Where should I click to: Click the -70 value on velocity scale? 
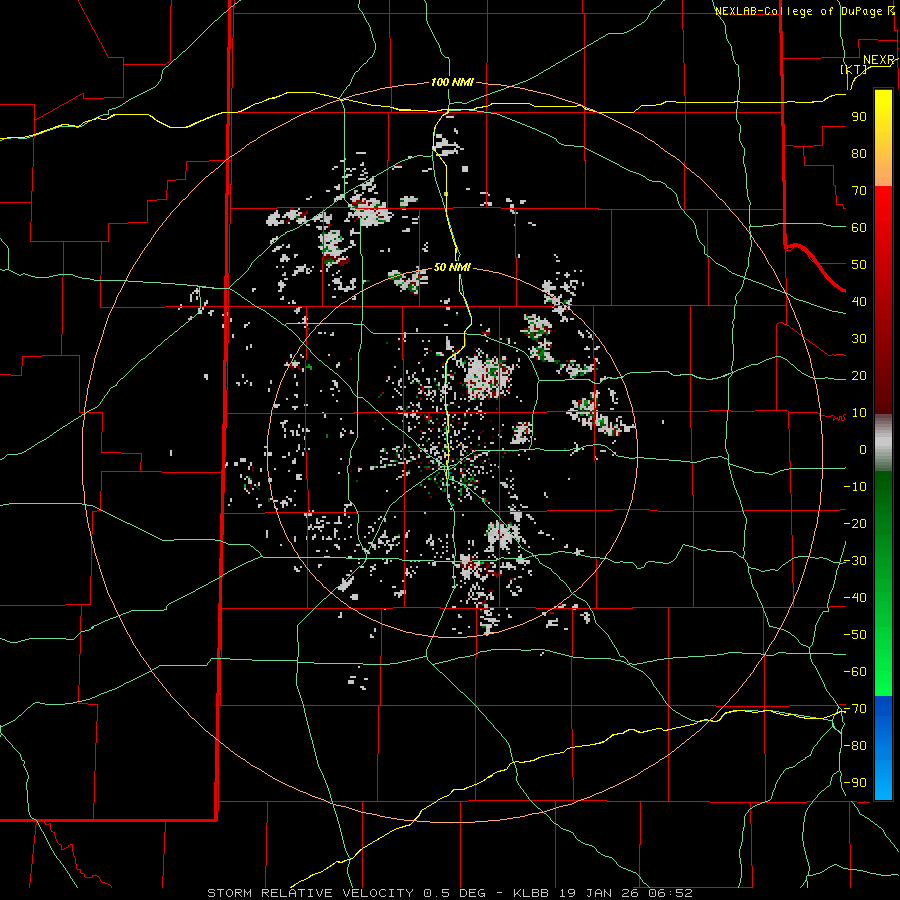(x=855, y=708)
